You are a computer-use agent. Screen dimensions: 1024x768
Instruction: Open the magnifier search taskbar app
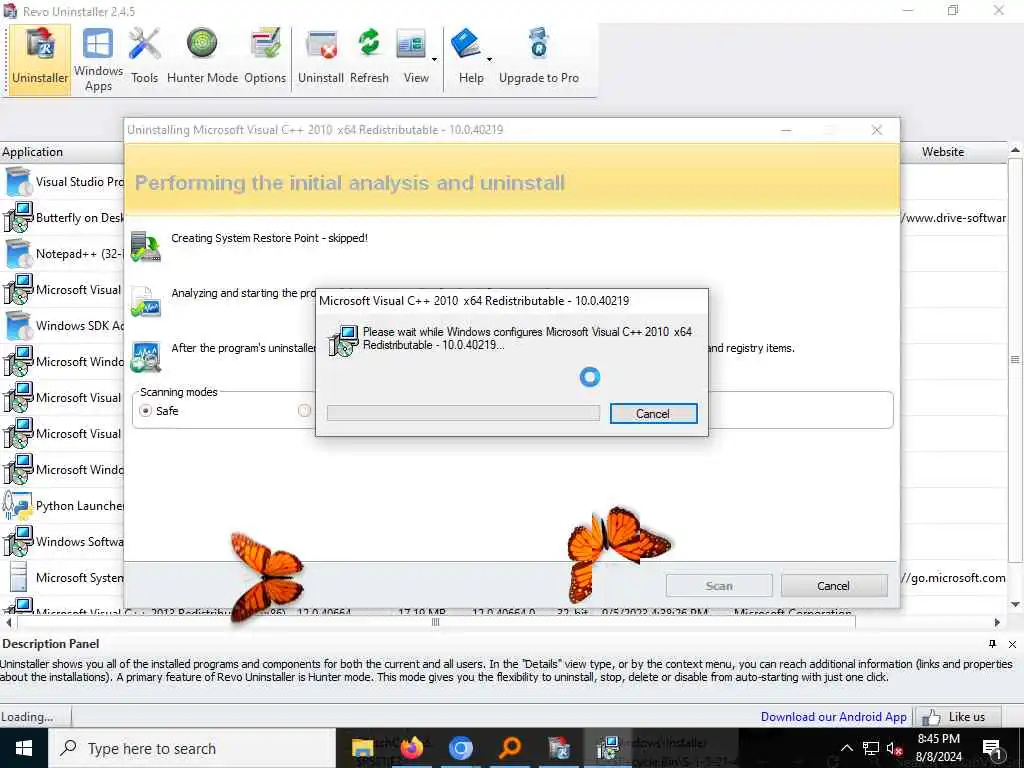click(510, 748)
